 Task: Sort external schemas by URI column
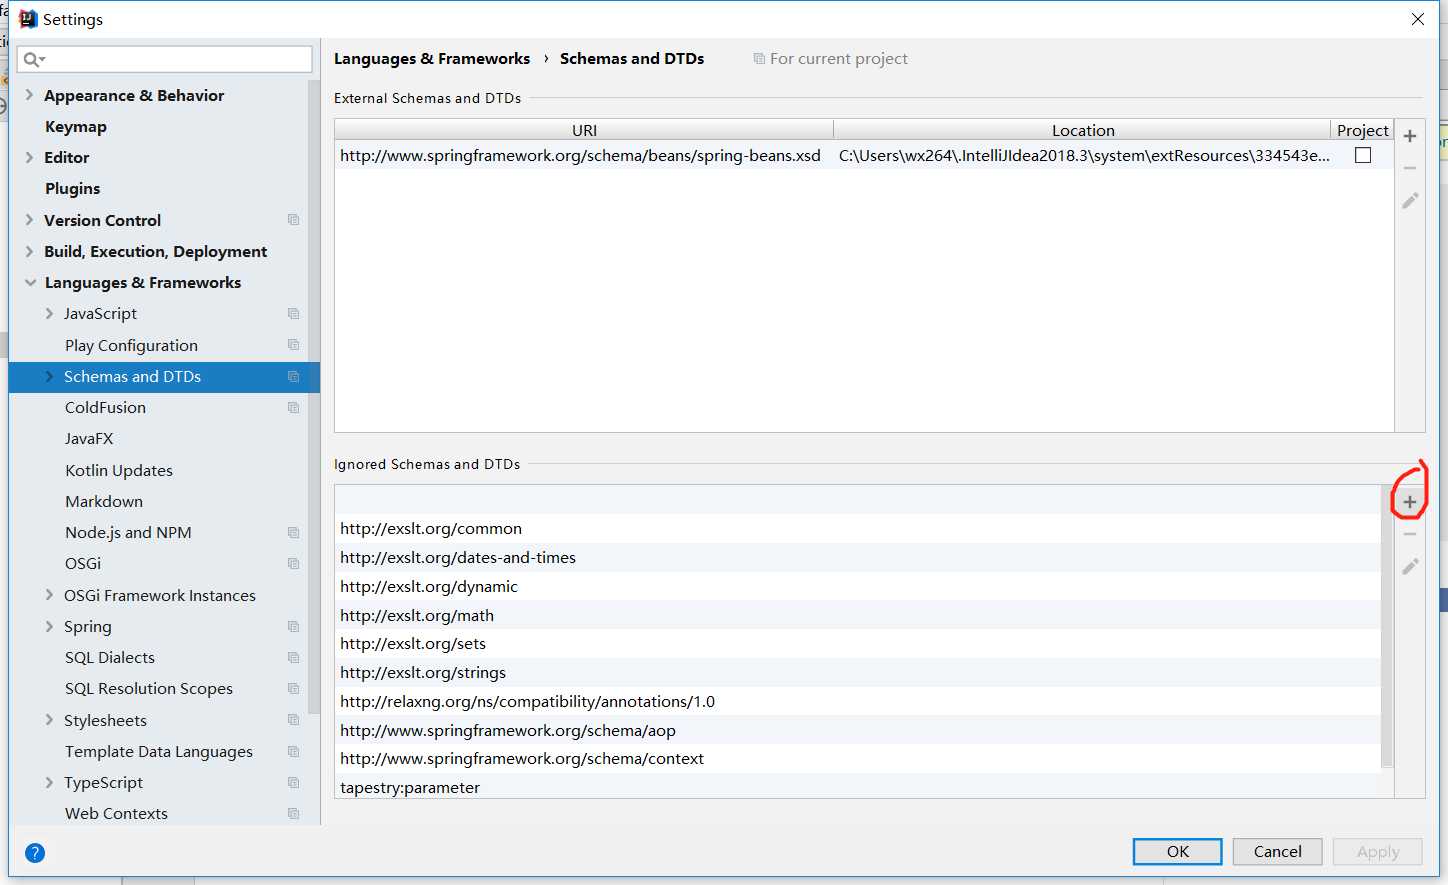click(584, 130)
